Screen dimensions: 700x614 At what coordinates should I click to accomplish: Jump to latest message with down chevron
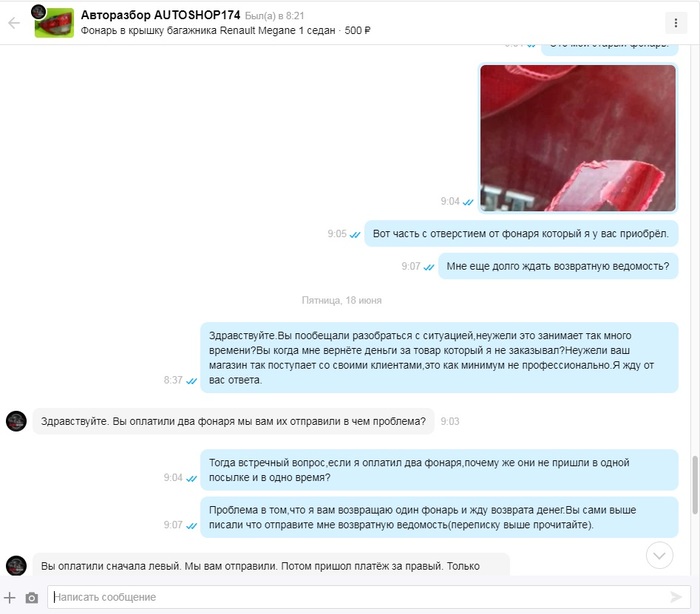[659, 555]
